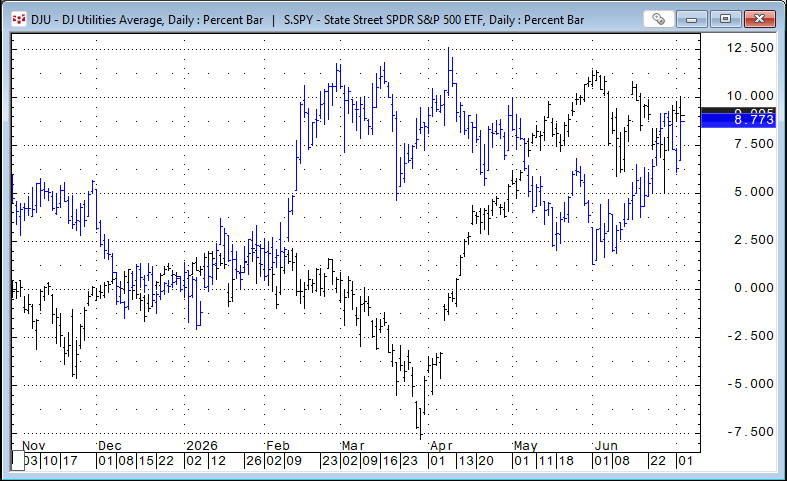This screenshot has height=481, width=787.
Task: Click the Feb month label on time axis
Action: 278,446
